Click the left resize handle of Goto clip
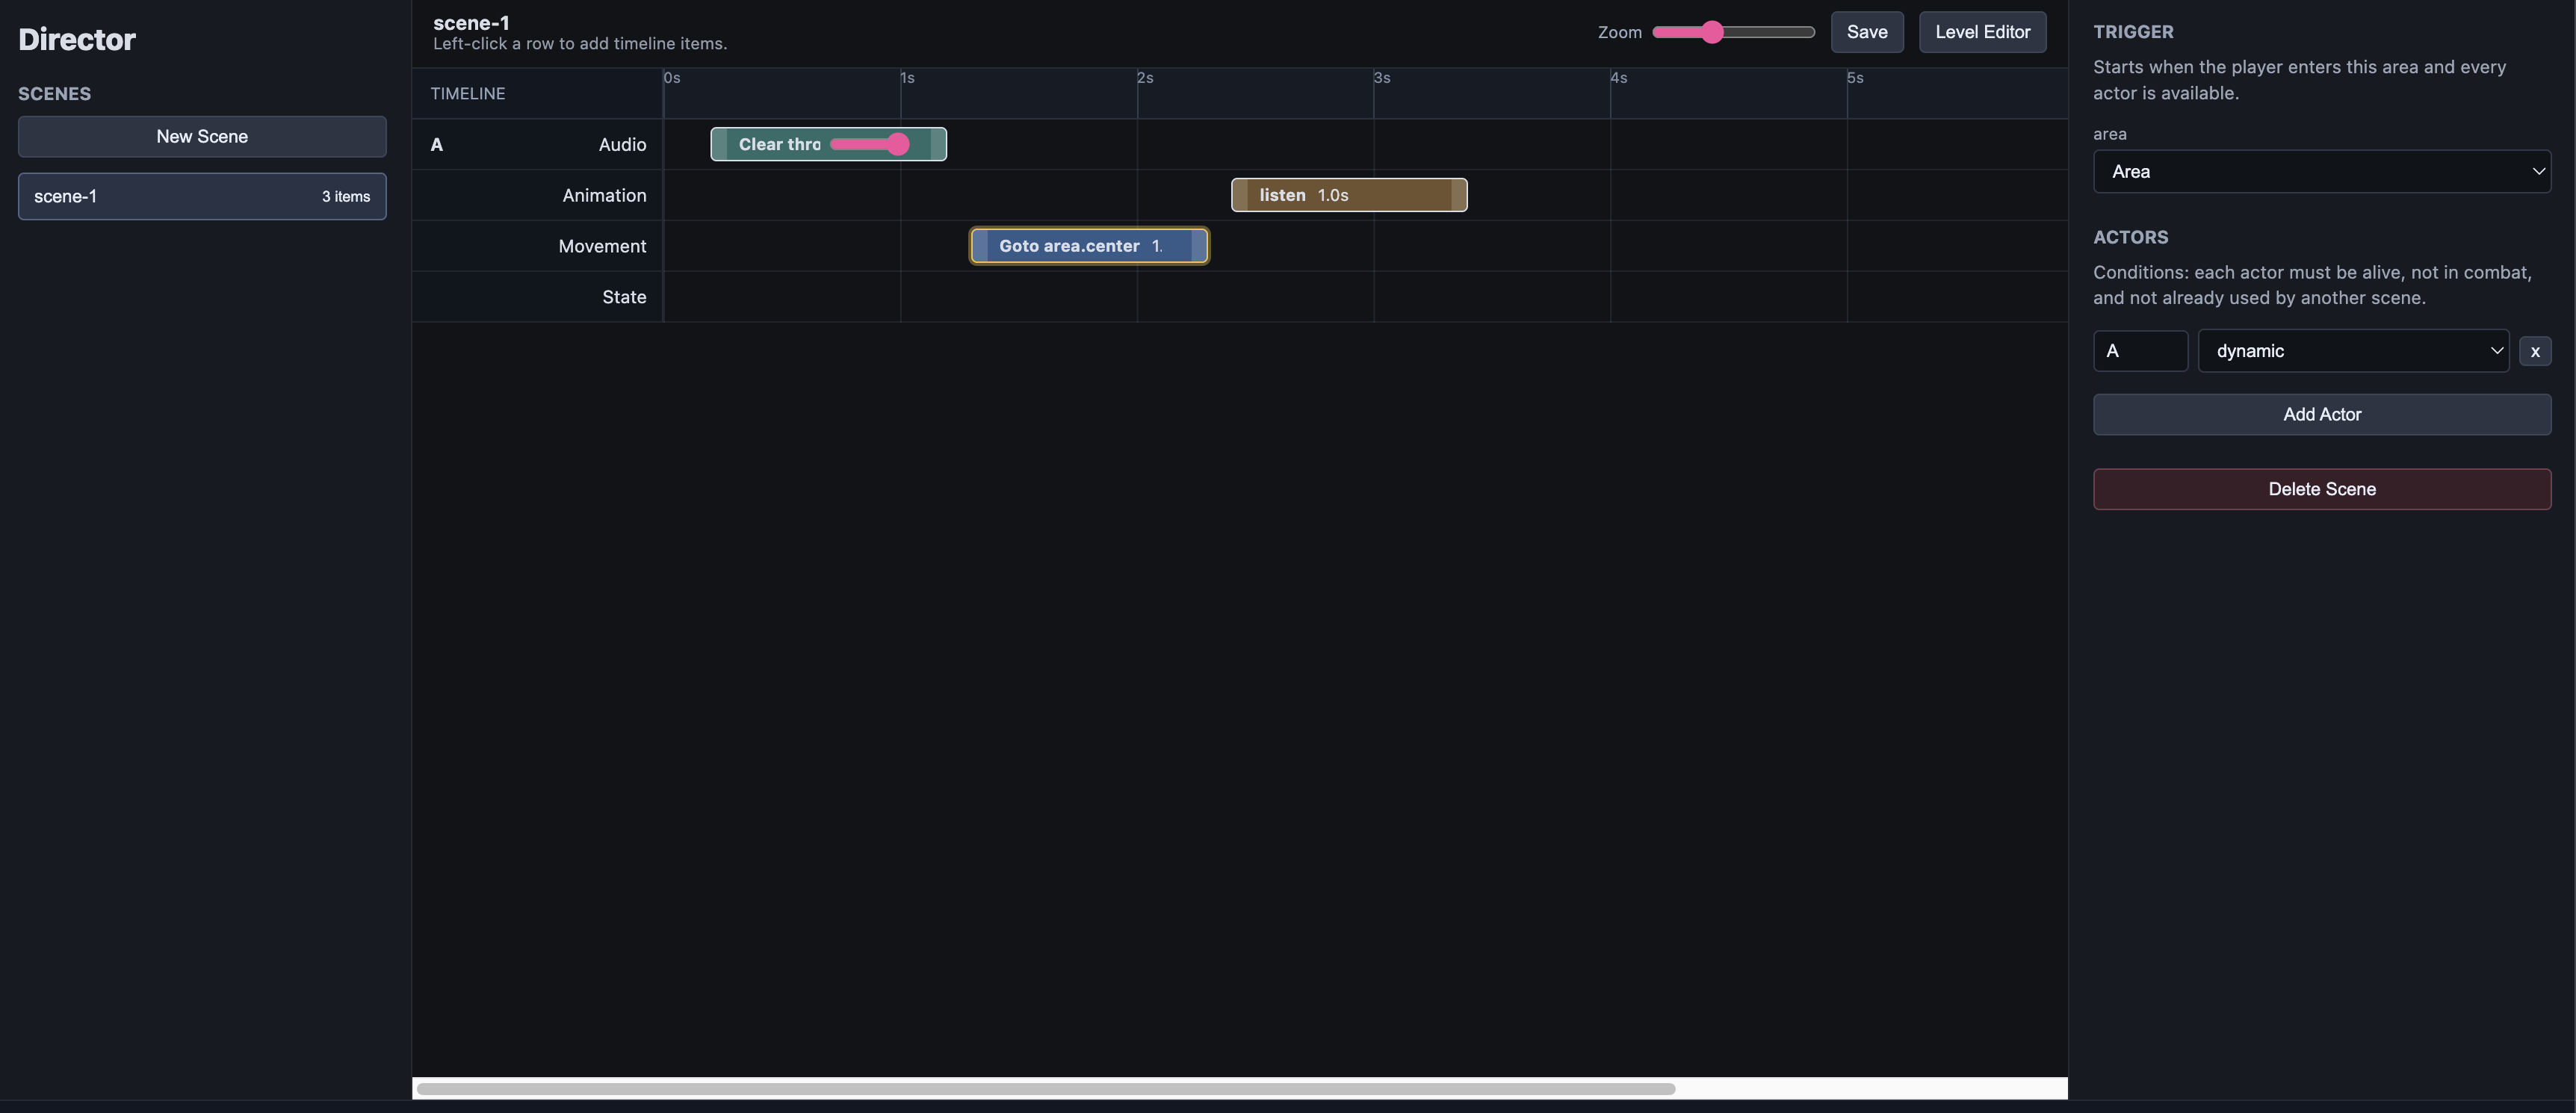Image resolution: width=2576 pixels, height=1113 pixels. click(x=980, y=246)
